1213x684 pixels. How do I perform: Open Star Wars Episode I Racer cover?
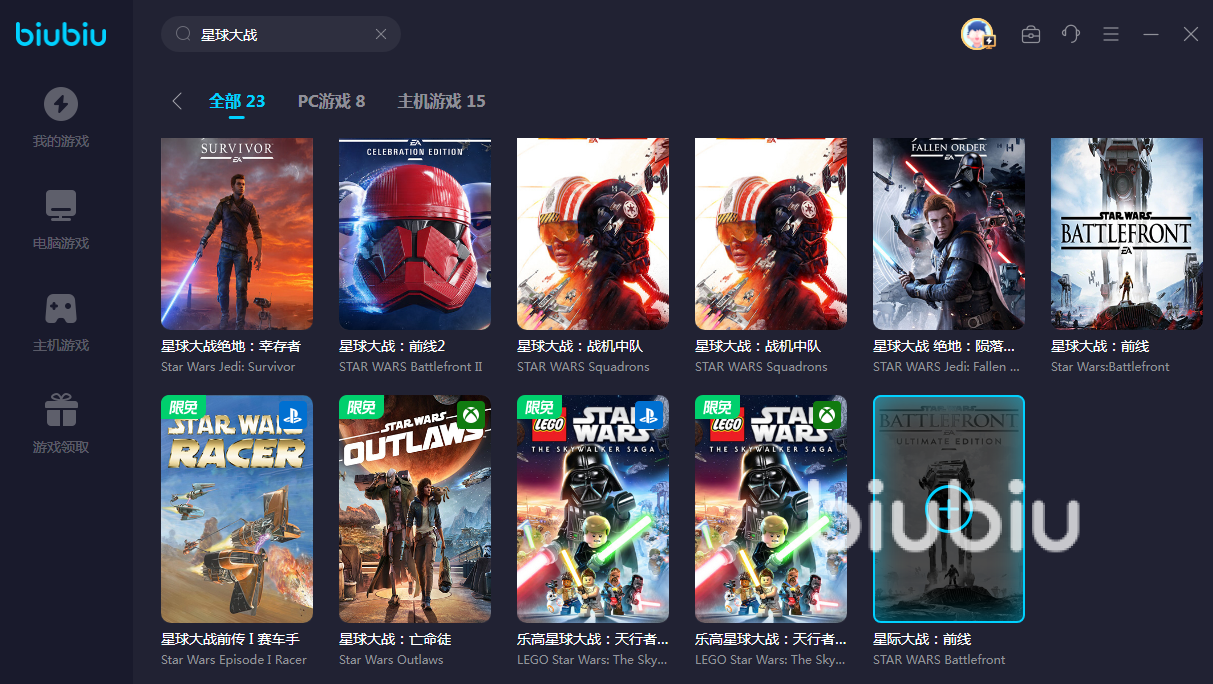[x=237, y=509]
